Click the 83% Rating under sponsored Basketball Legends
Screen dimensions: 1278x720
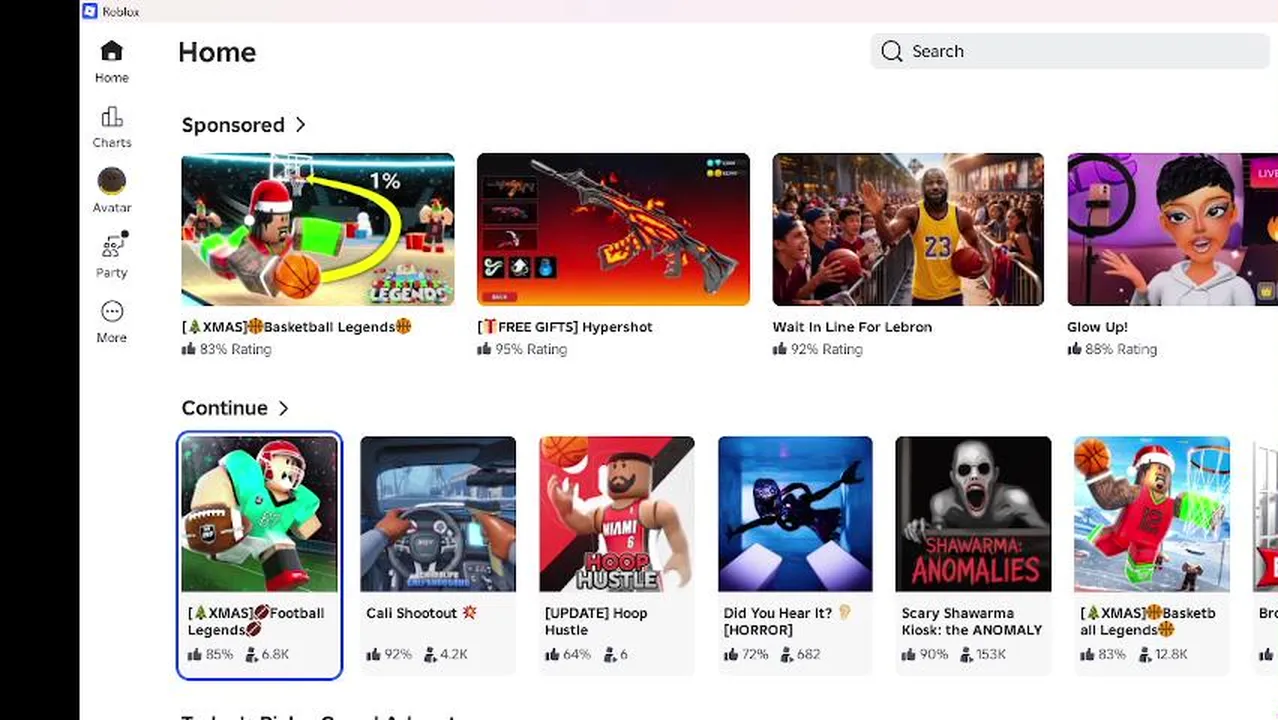[x=227, y=349]
